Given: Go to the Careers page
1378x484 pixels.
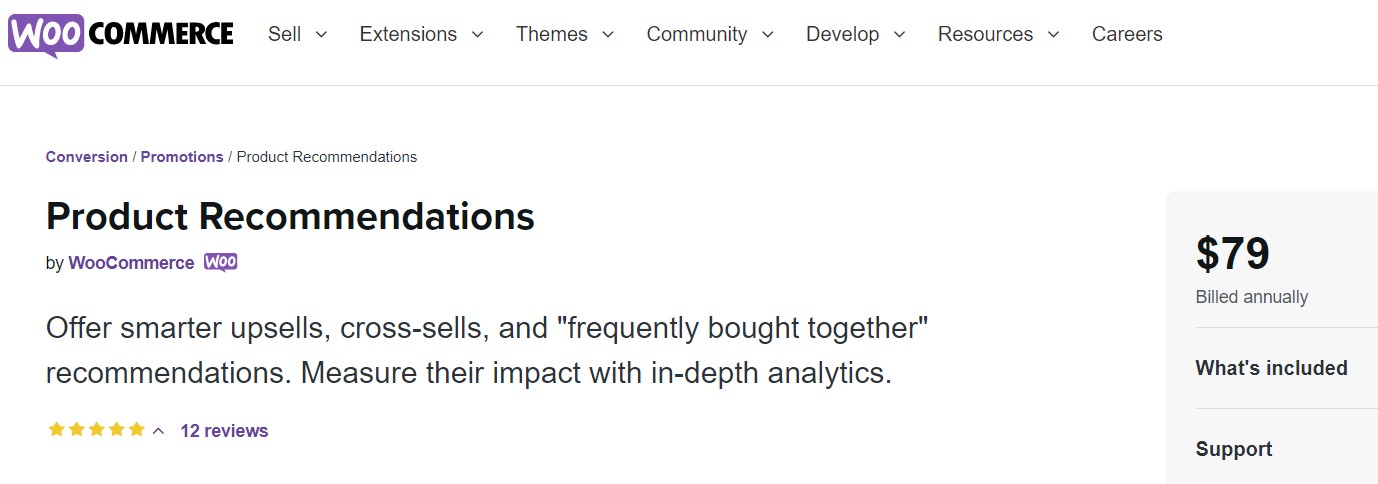Looking at the screenshot, I should 1127,34.
